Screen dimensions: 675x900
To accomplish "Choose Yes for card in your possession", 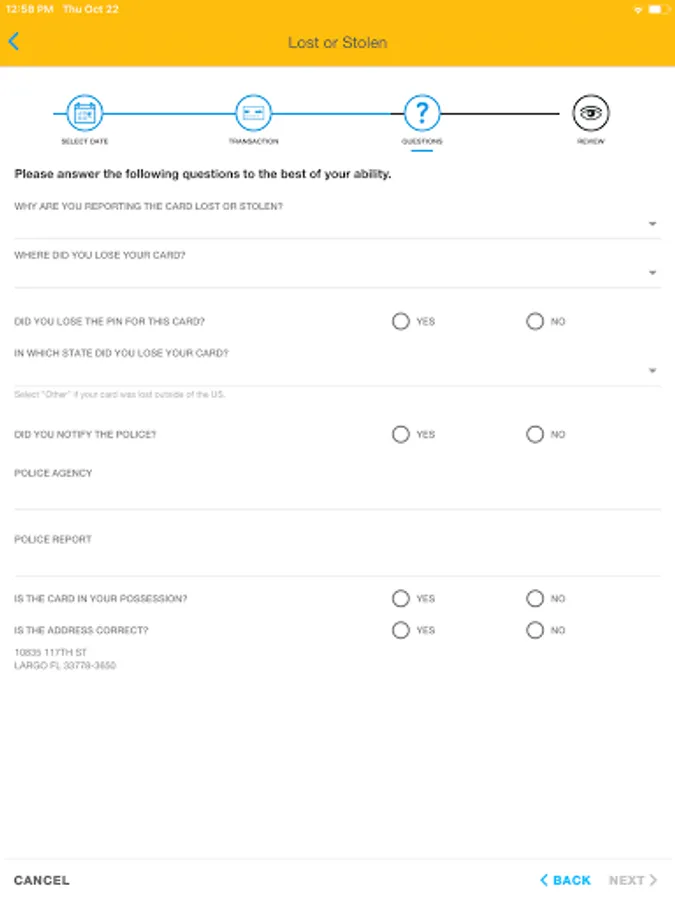I will point(401,599).
